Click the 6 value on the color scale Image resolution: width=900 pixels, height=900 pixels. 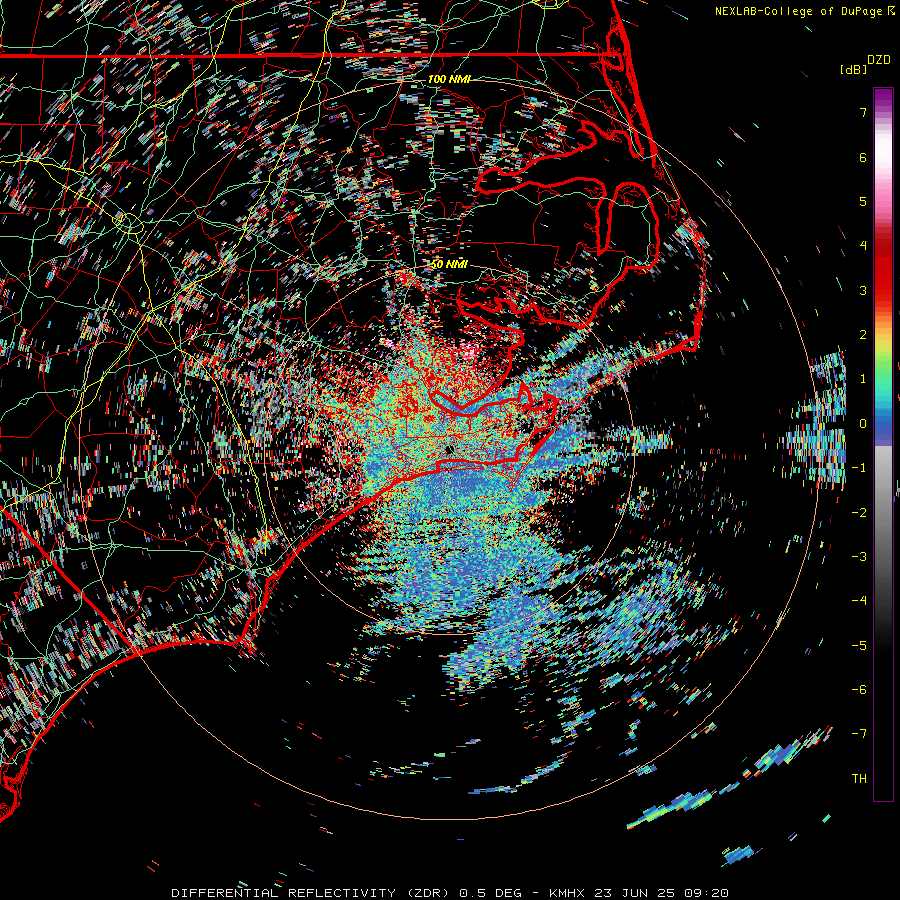[x=863, y=157]
